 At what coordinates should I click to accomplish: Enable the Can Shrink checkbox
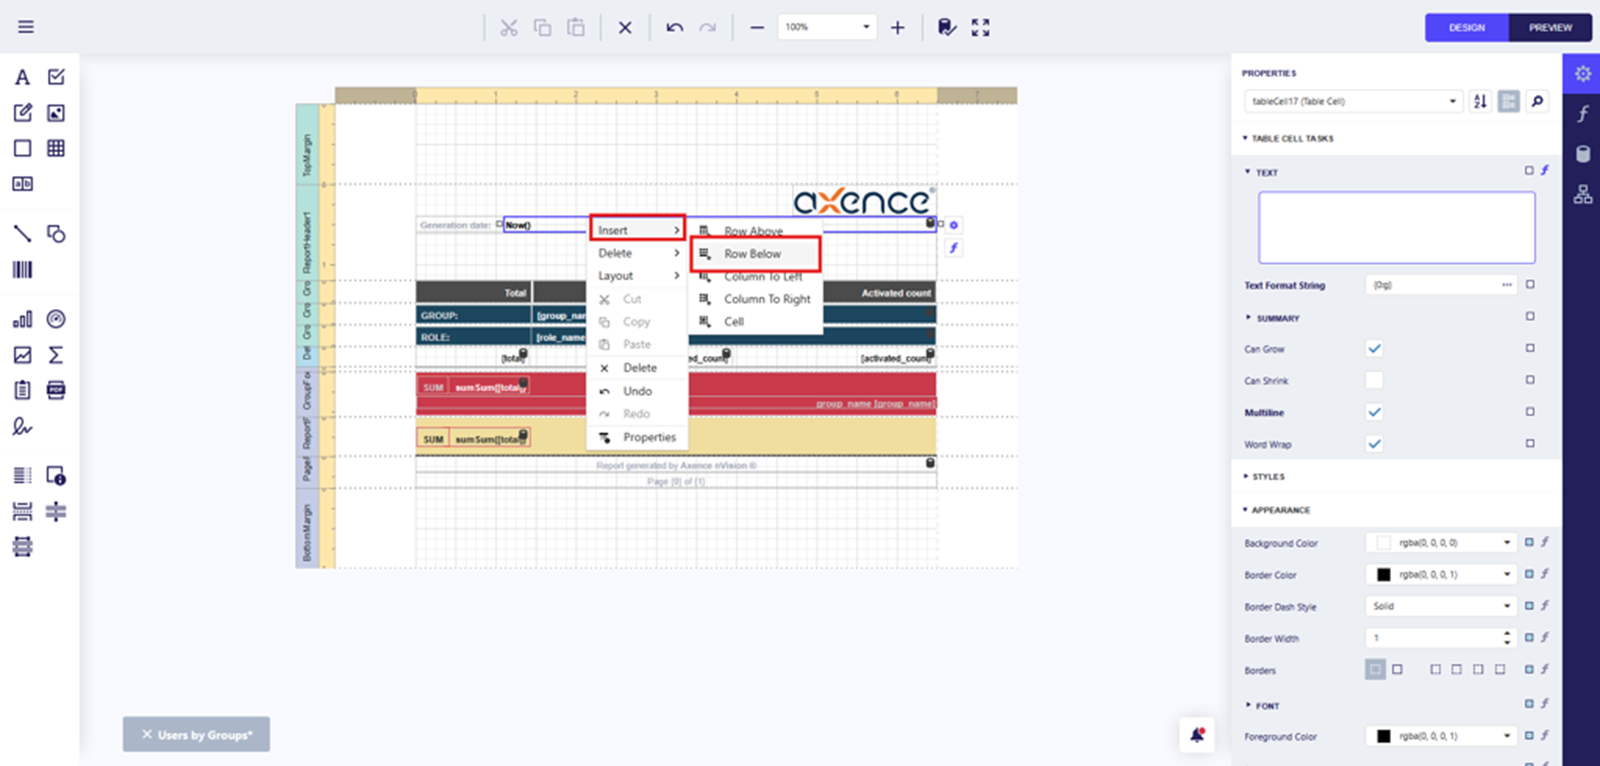point(1374,380)
